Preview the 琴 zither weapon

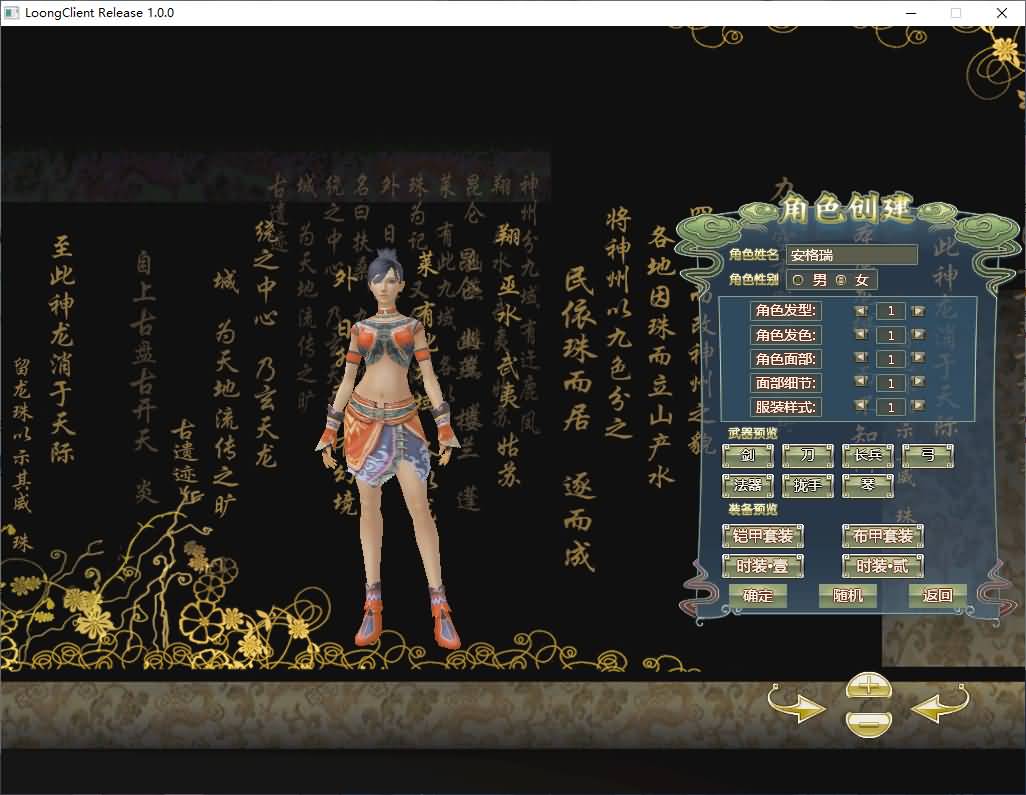tap(867, 485)
